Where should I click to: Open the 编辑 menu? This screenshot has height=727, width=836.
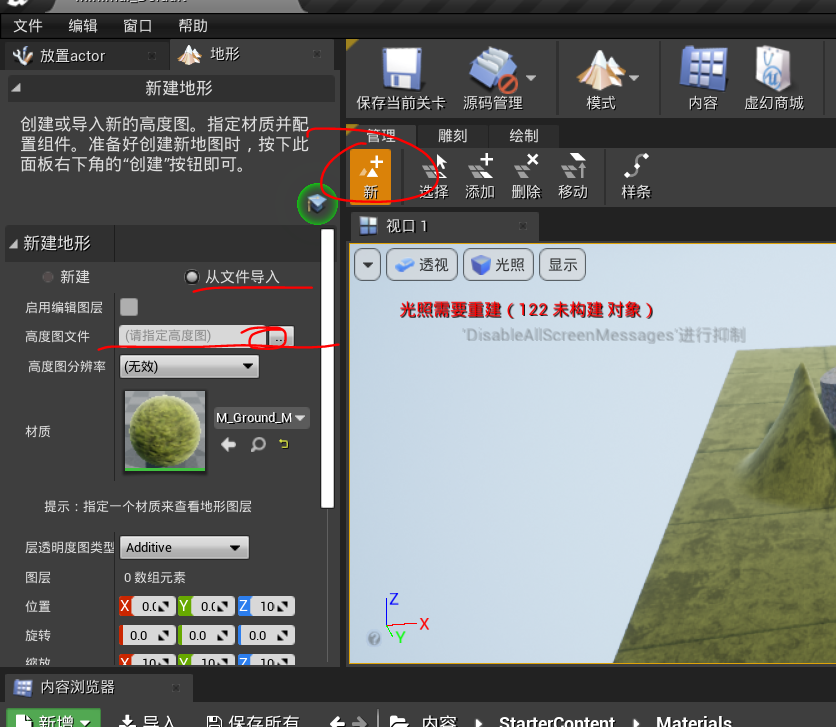(83, 26)
